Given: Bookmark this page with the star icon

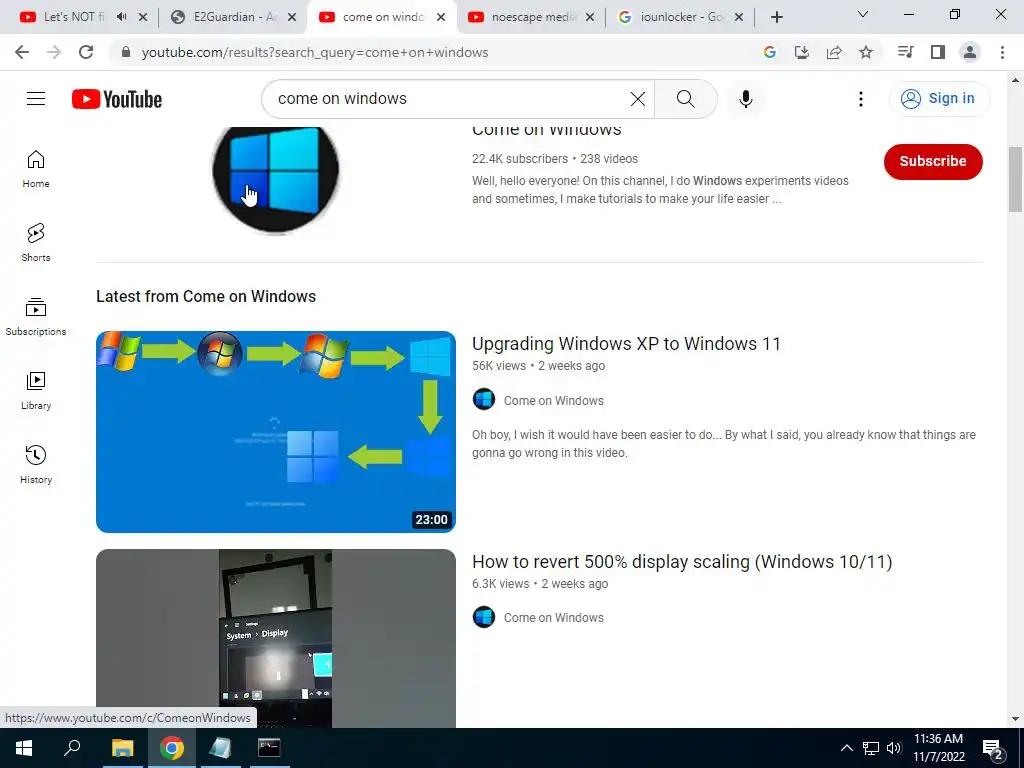Looking at the screenshot, I should pyautogui.click(x=866, y=52).
